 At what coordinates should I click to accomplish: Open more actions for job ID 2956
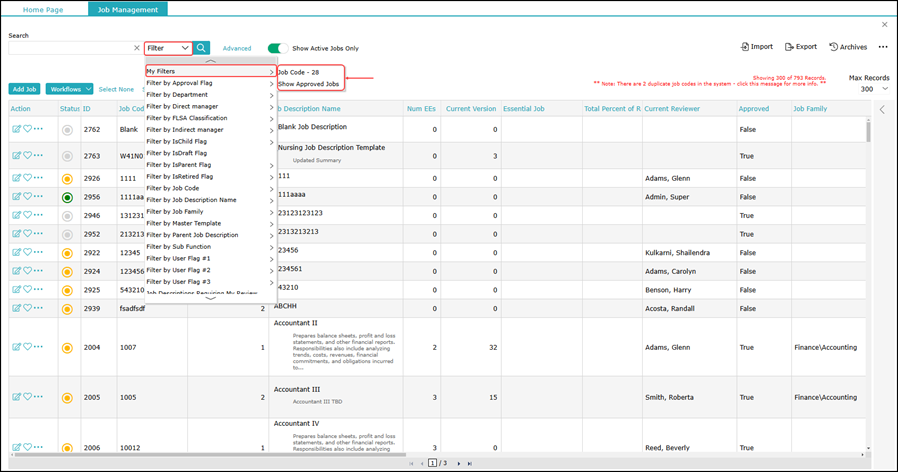coord(38,196)
